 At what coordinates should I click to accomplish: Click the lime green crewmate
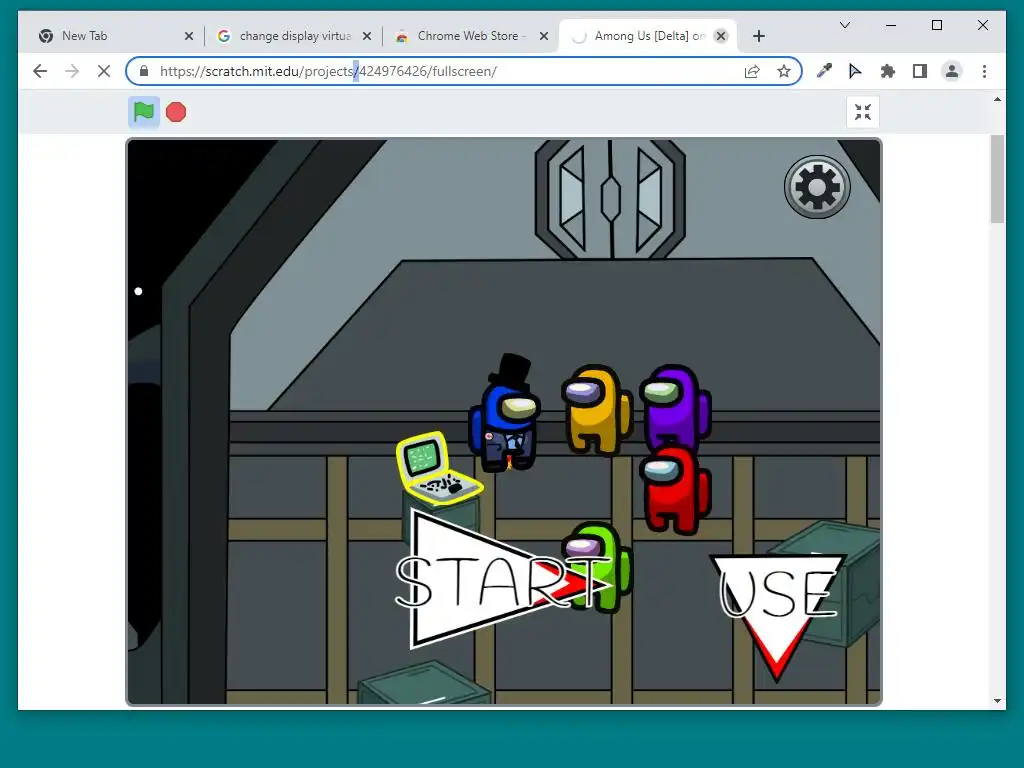(x=598, y=566)
